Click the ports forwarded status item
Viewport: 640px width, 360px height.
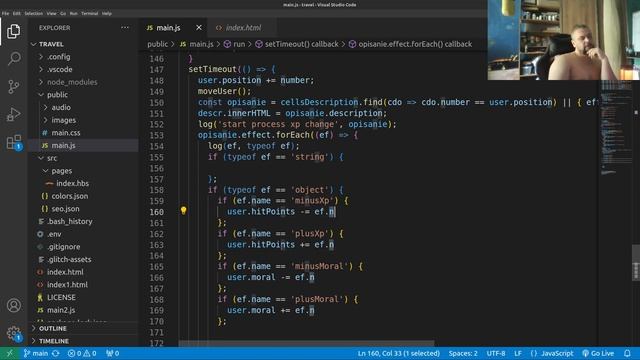click(x=112, y=353)
